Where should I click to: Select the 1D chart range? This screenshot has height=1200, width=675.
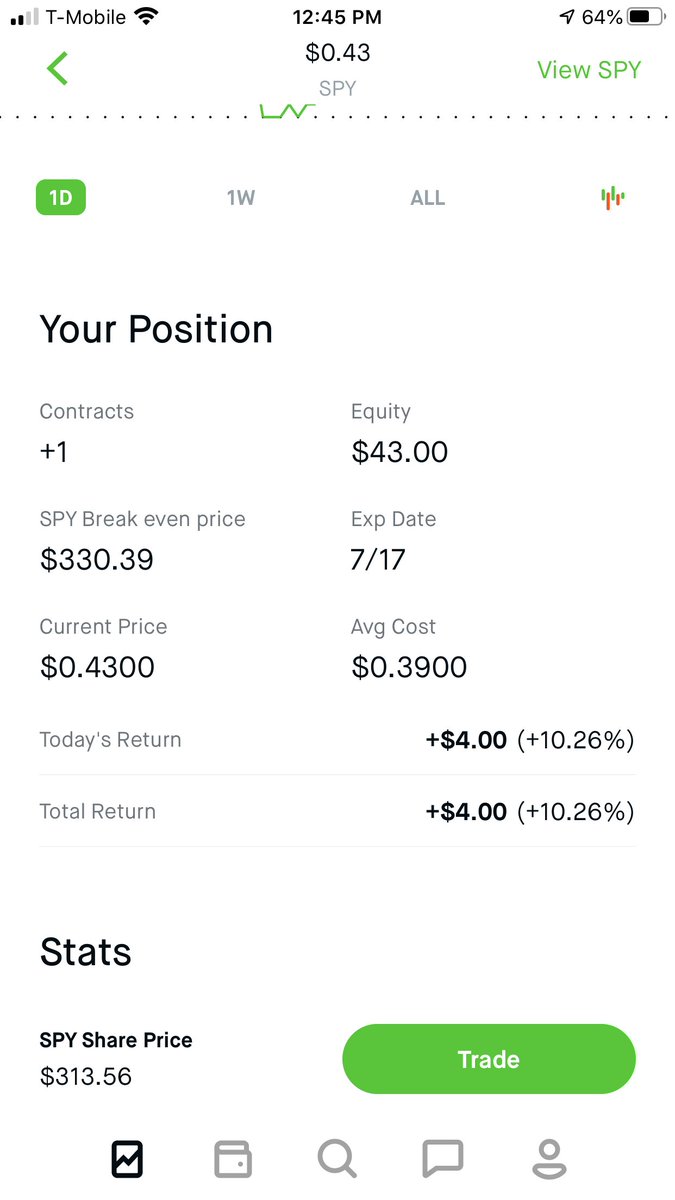[61, 197]
